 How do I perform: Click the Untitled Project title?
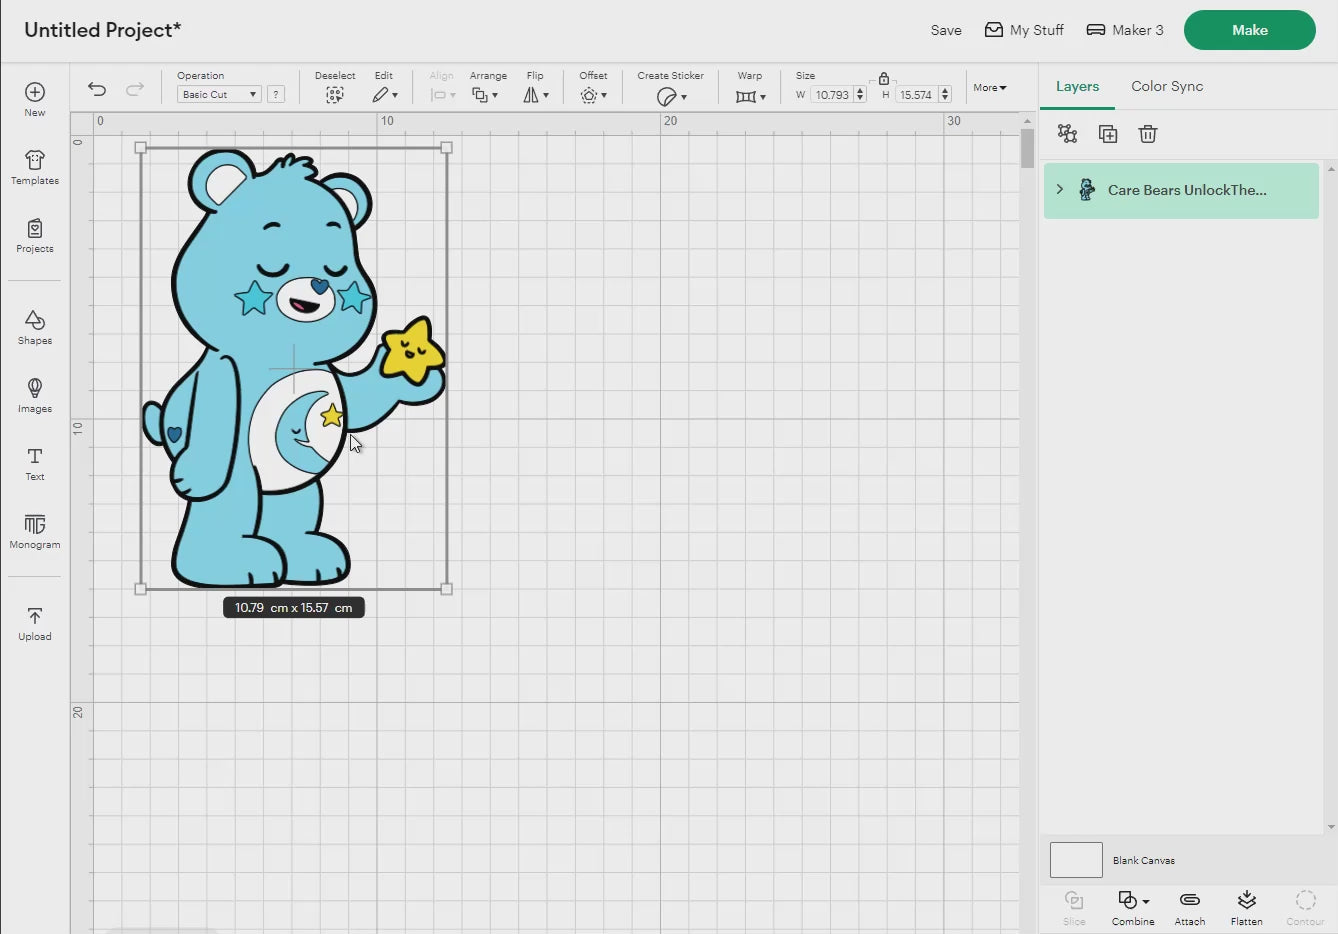103,30
